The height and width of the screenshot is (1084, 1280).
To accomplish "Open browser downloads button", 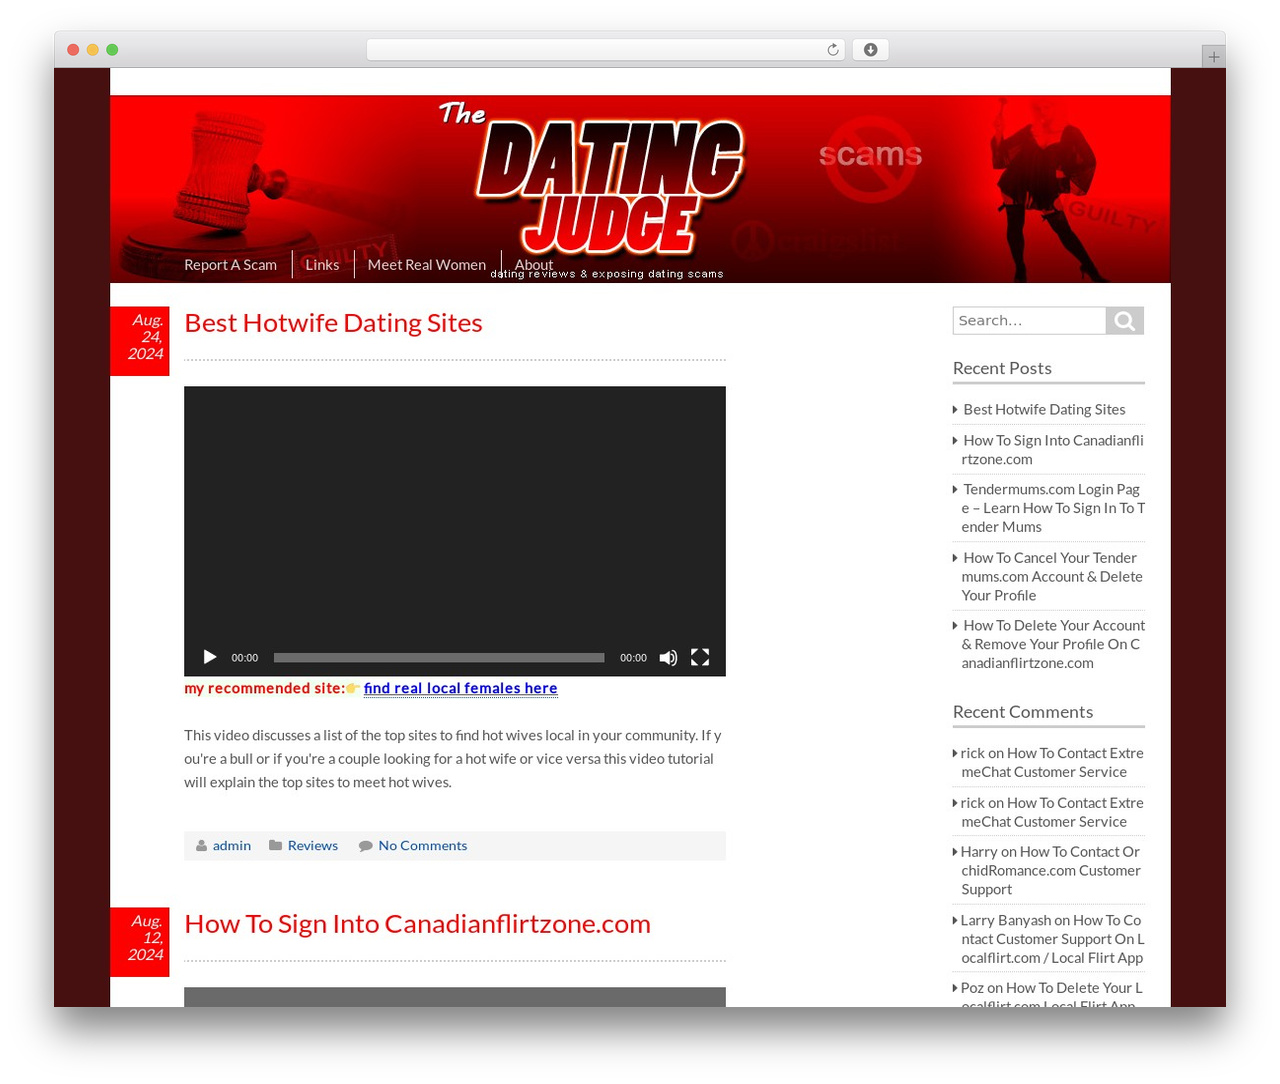I will coord(871,50).
